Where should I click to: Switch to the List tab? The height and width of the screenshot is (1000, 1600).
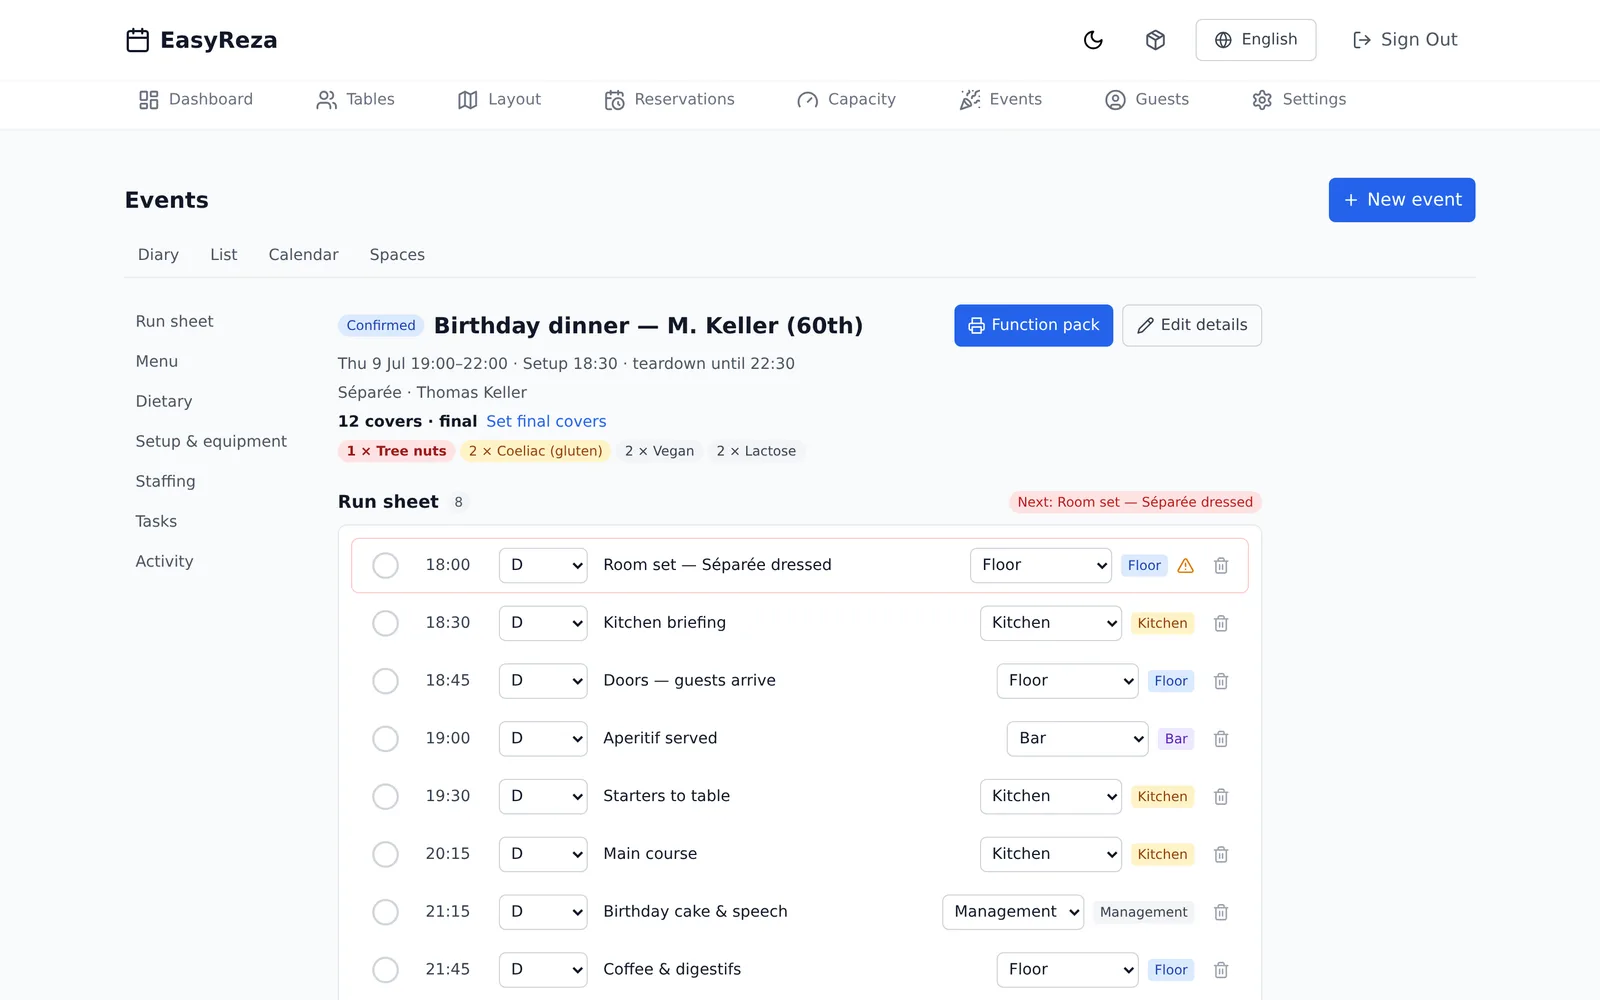[x=224, y=255]
